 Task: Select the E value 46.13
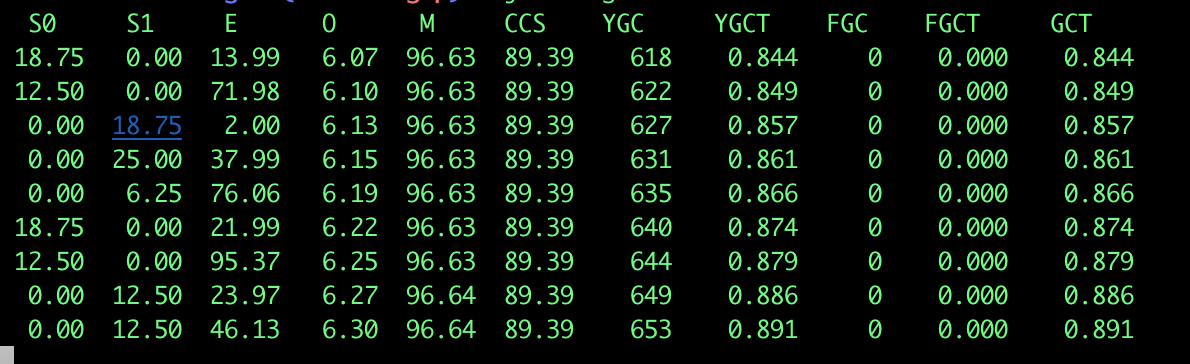coord(245,329)
